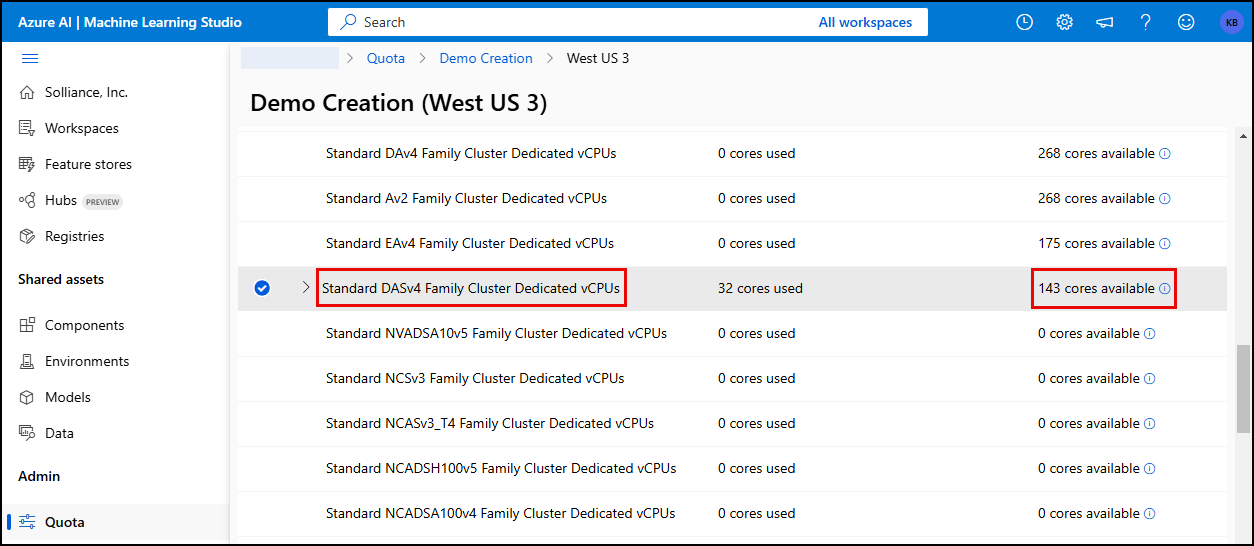Click the search magnifier icon

point(348,22)
